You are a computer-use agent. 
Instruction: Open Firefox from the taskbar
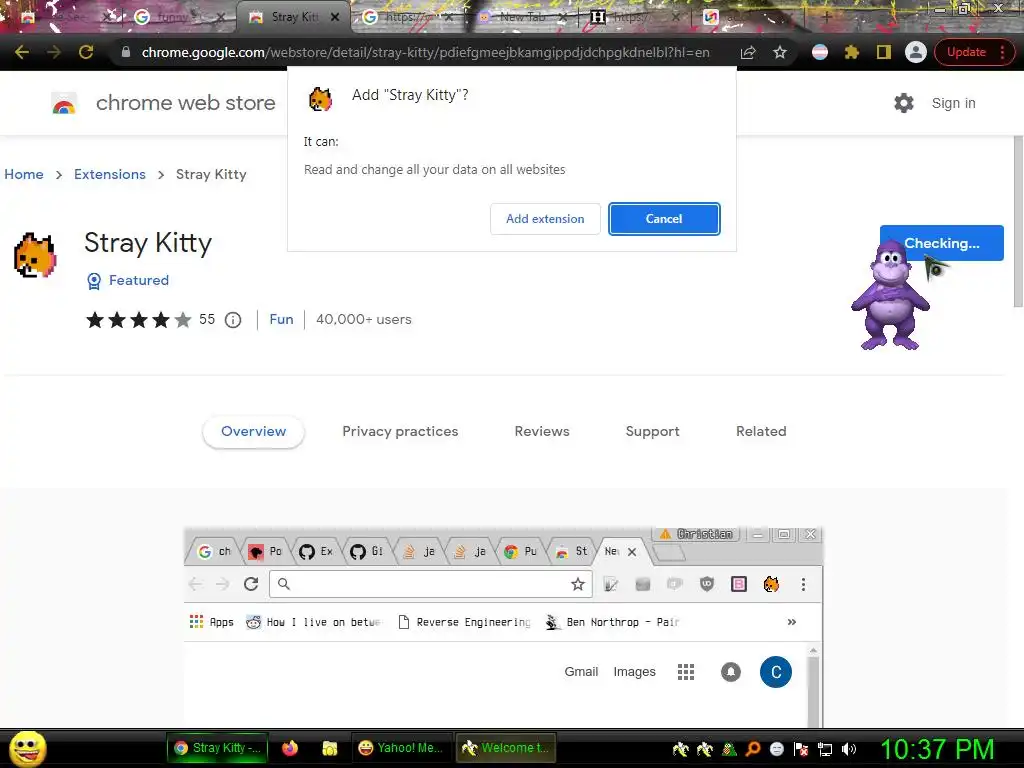[x=290, y=748]
